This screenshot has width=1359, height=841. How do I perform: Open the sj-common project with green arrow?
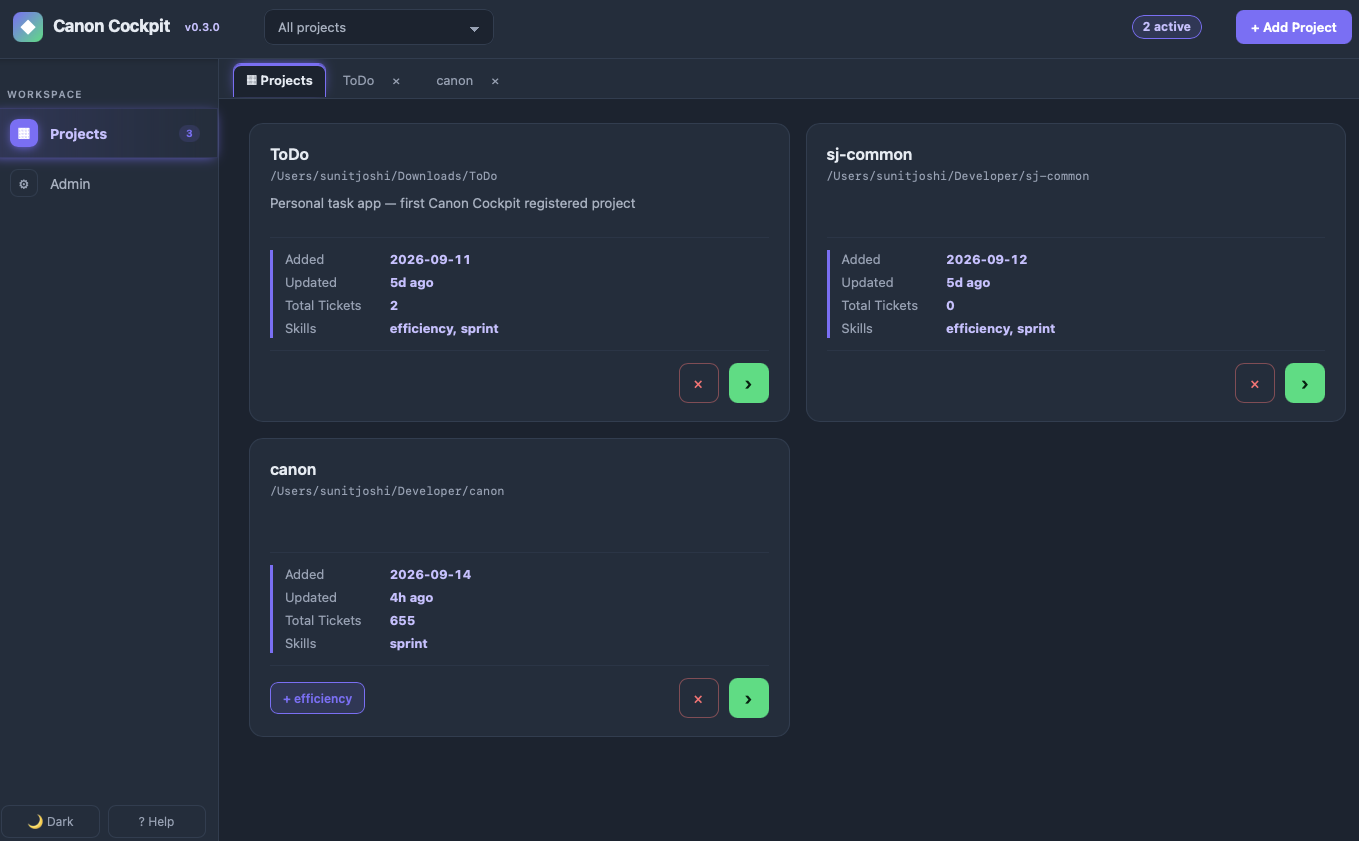tap(1304, 383)
